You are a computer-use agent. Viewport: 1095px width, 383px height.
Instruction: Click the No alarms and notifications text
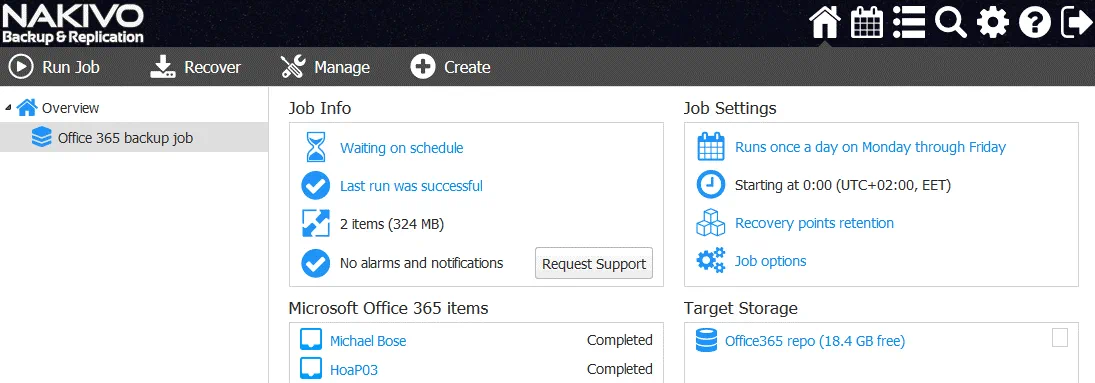[x=421, y=263]
